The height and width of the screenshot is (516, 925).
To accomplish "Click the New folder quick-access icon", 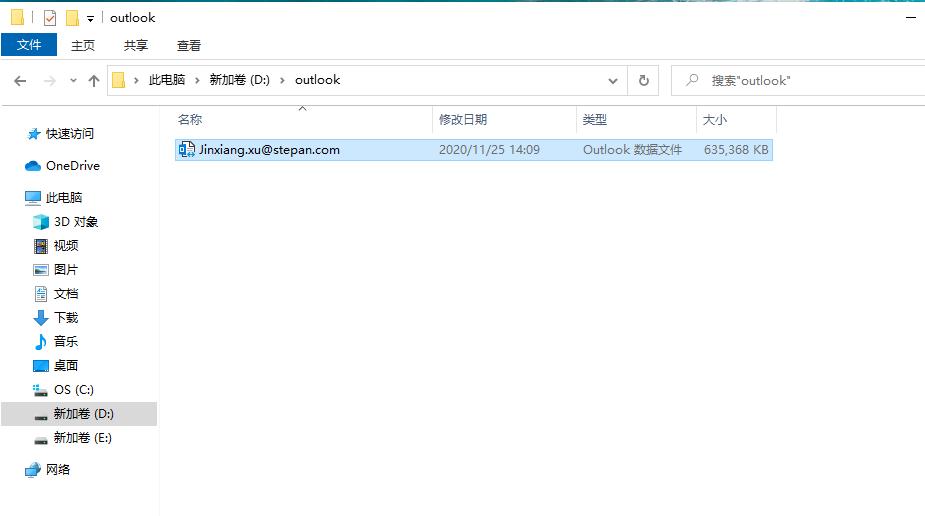I will (x=72, y=18).
